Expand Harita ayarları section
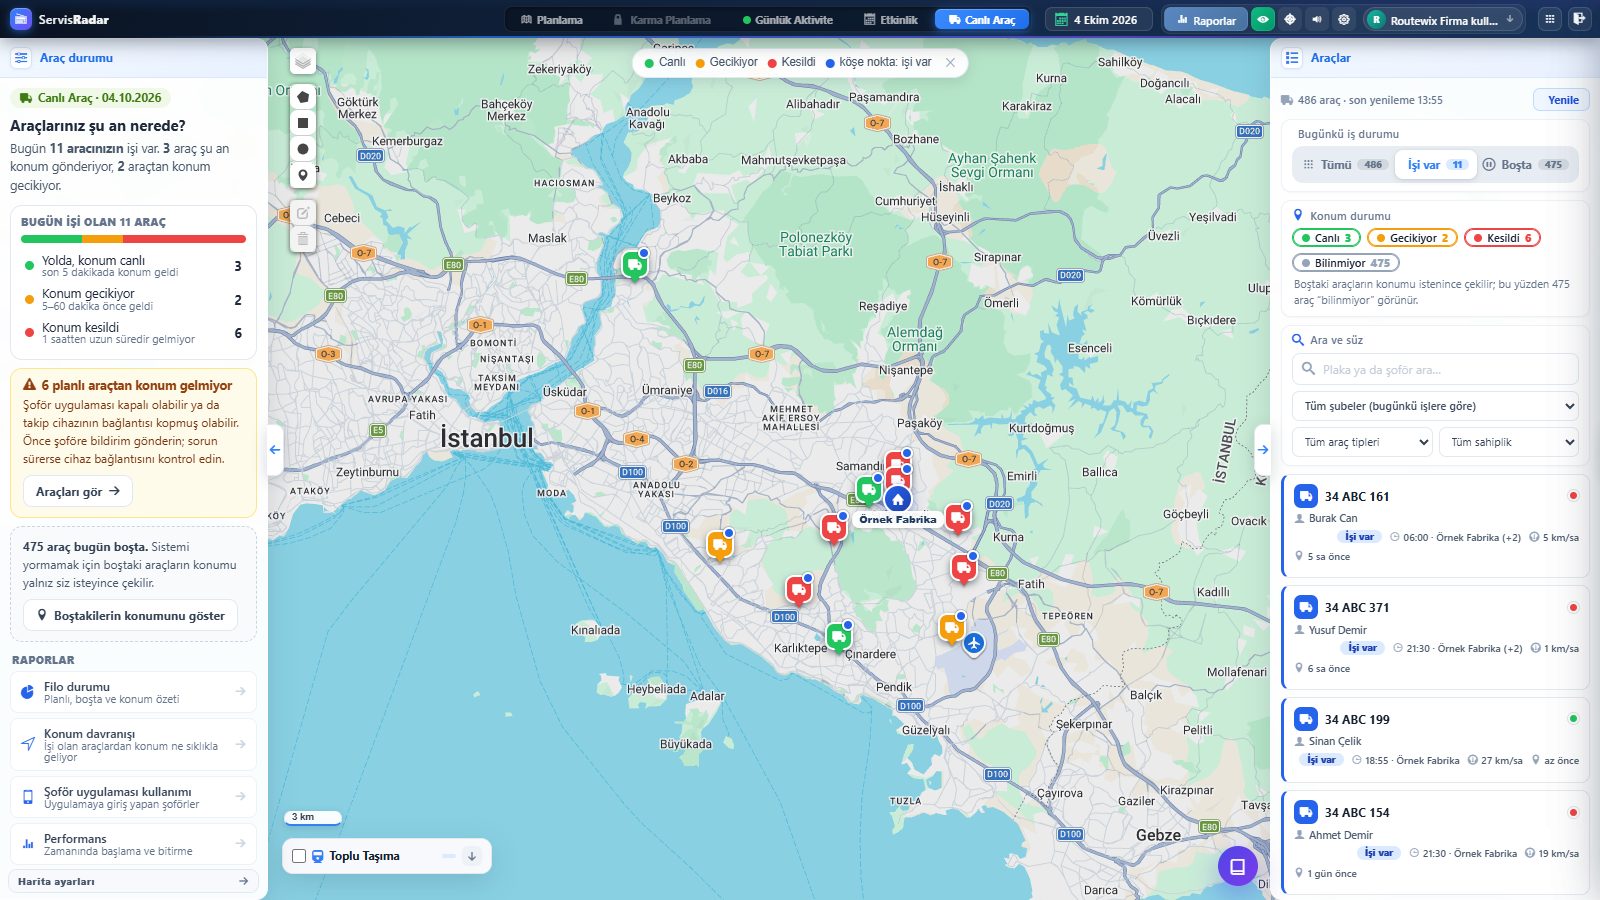Image resolution: width=1600 pixels, height=900 pixels. tap(133, 881)
